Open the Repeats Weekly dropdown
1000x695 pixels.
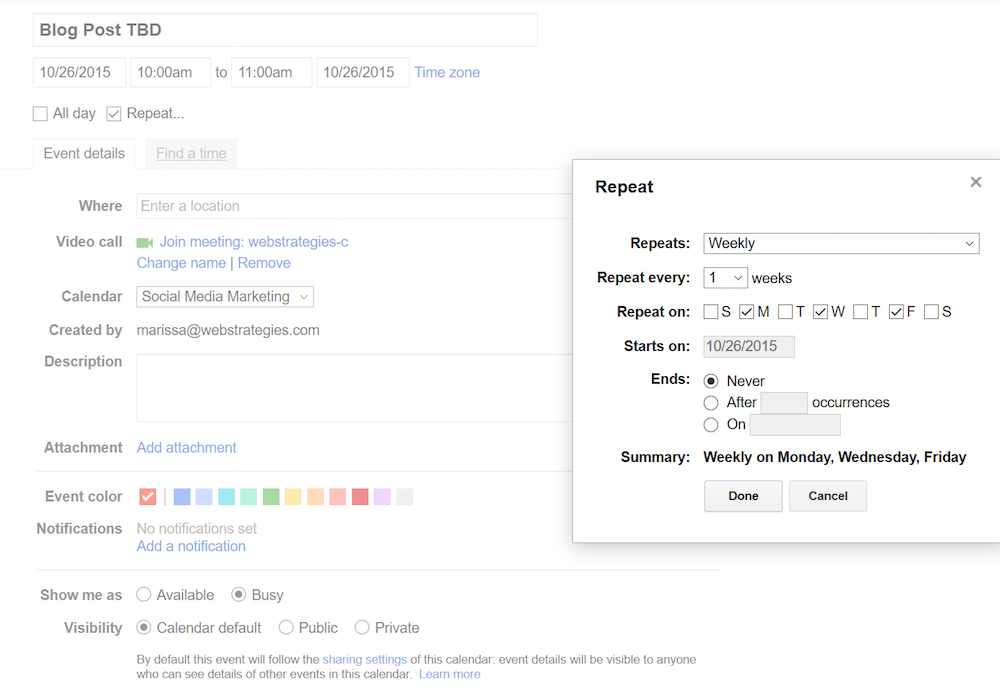pos(841,244)
